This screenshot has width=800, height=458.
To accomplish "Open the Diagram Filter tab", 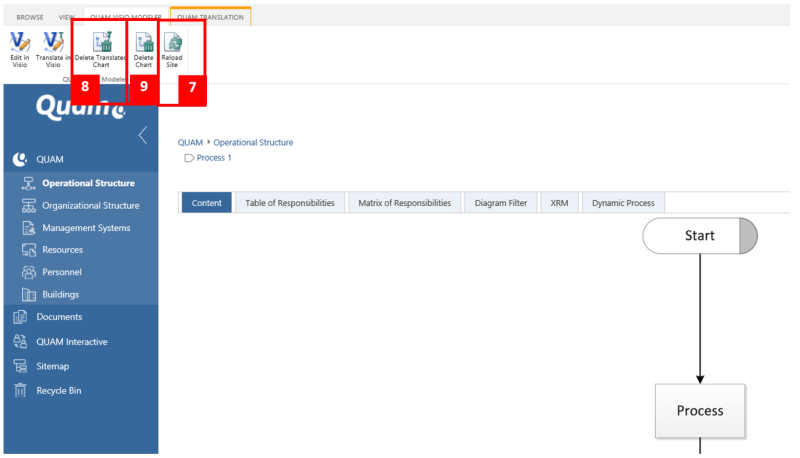I will [x=501, y=203].
